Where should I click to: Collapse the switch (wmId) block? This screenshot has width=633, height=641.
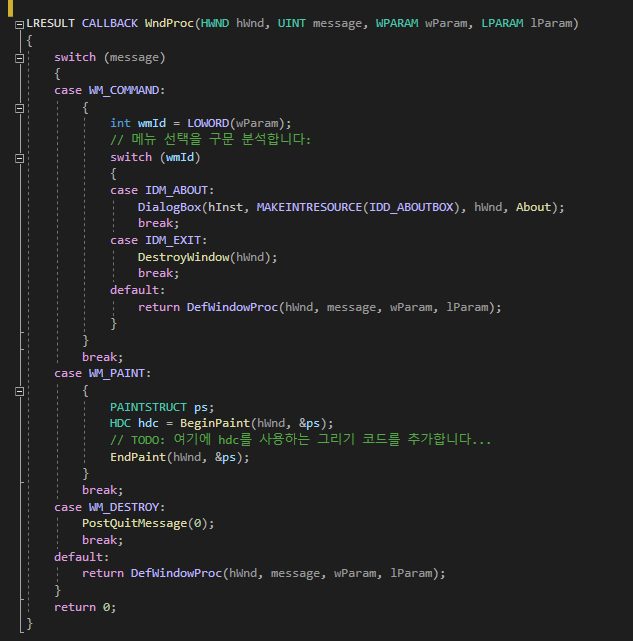click(19, 158)
